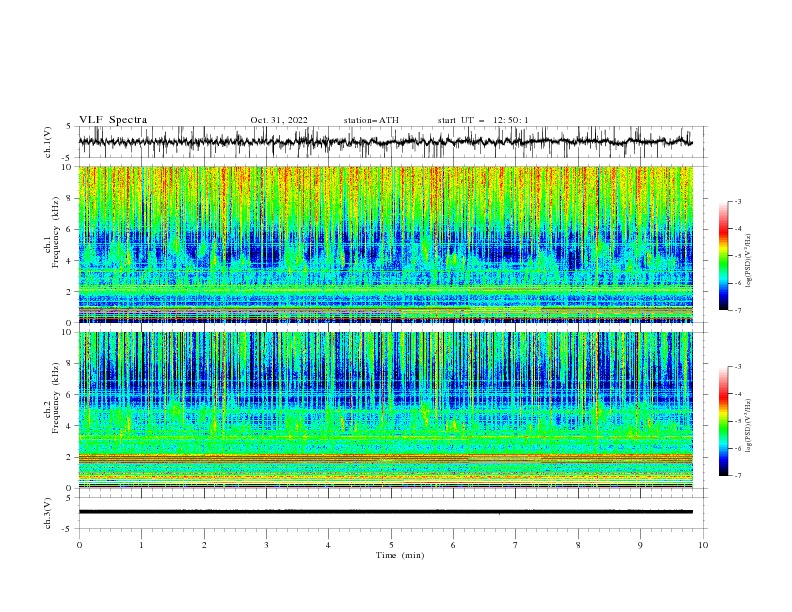Click time axis tick label "7"
This screenshot has width=792, height=612.
point(516,545)
